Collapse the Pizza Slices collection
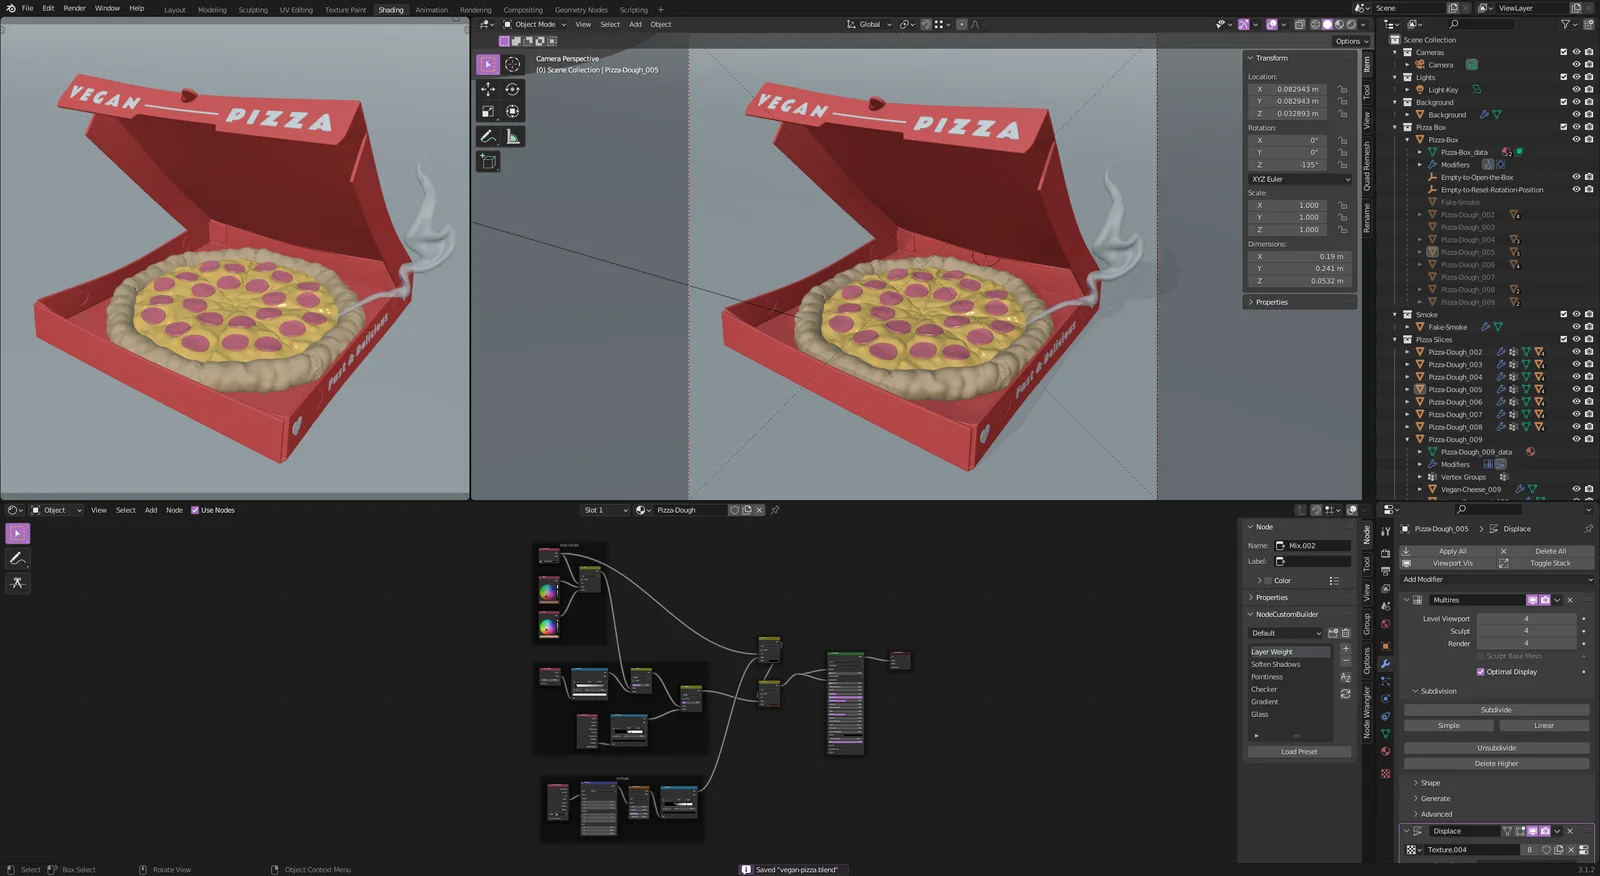Viewport: 1600px width, 876px height. pyautogui.click(x=1395, y=340)
